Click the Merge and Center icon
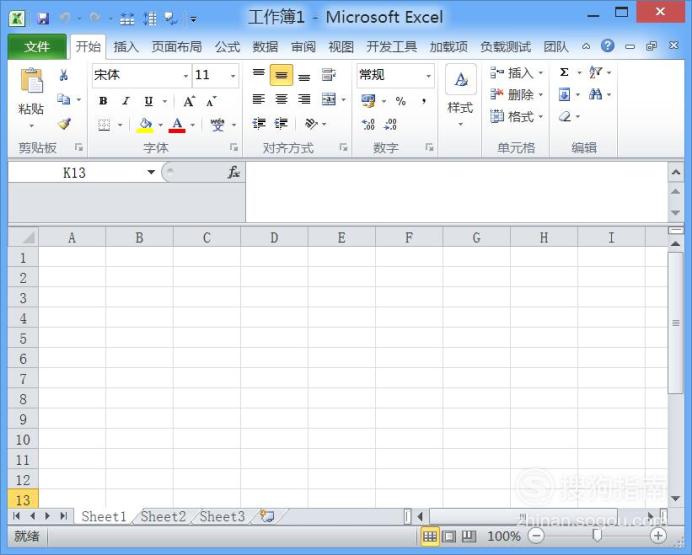Viewport: 692px width, 555px height. (329, 99)
